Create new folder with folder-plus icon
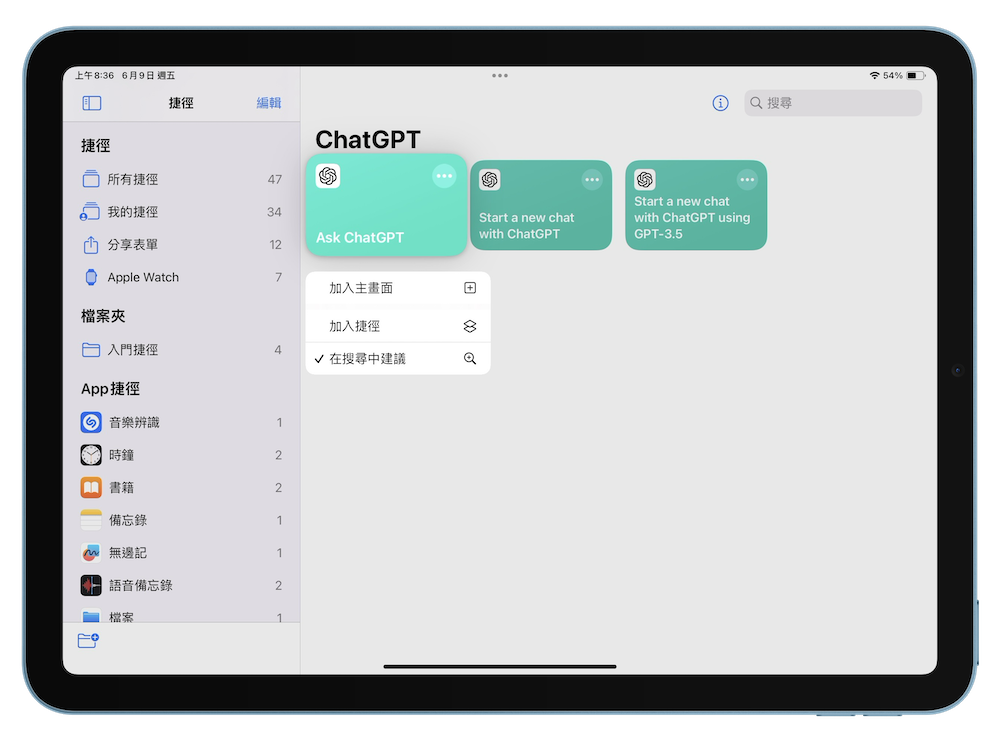Viewport: 1000px width, 741px height. (88, 640)
